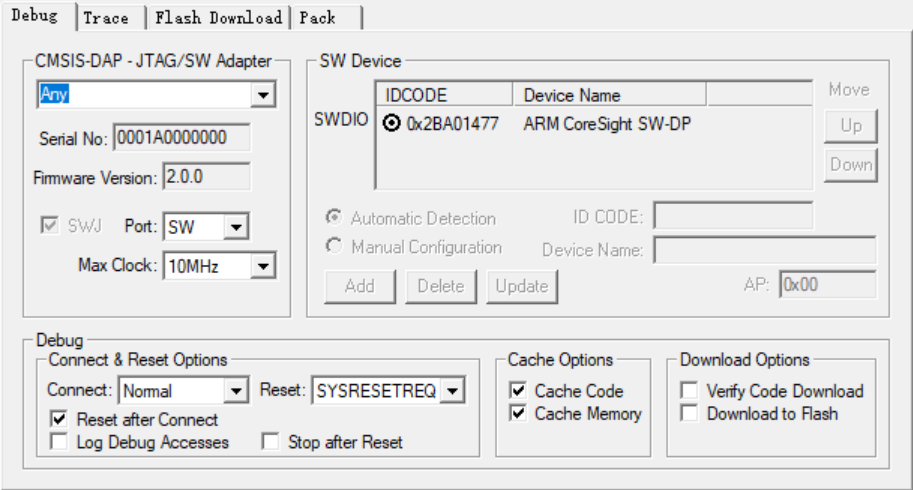Viewport: 913px width, 490px height.
Task: Select the ARM CoreSight SW-DP entry
Action: coord(607,124)
